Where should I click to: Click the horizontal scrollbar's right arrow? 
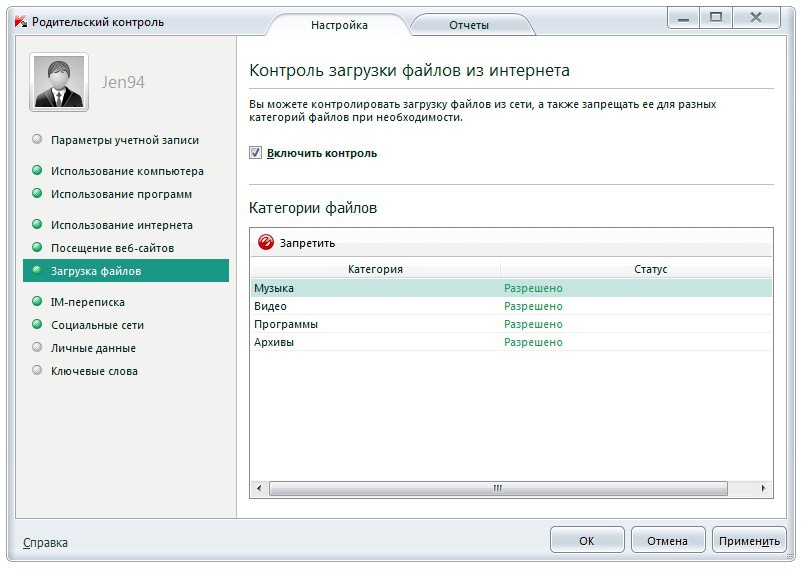[x=764, y=488]
